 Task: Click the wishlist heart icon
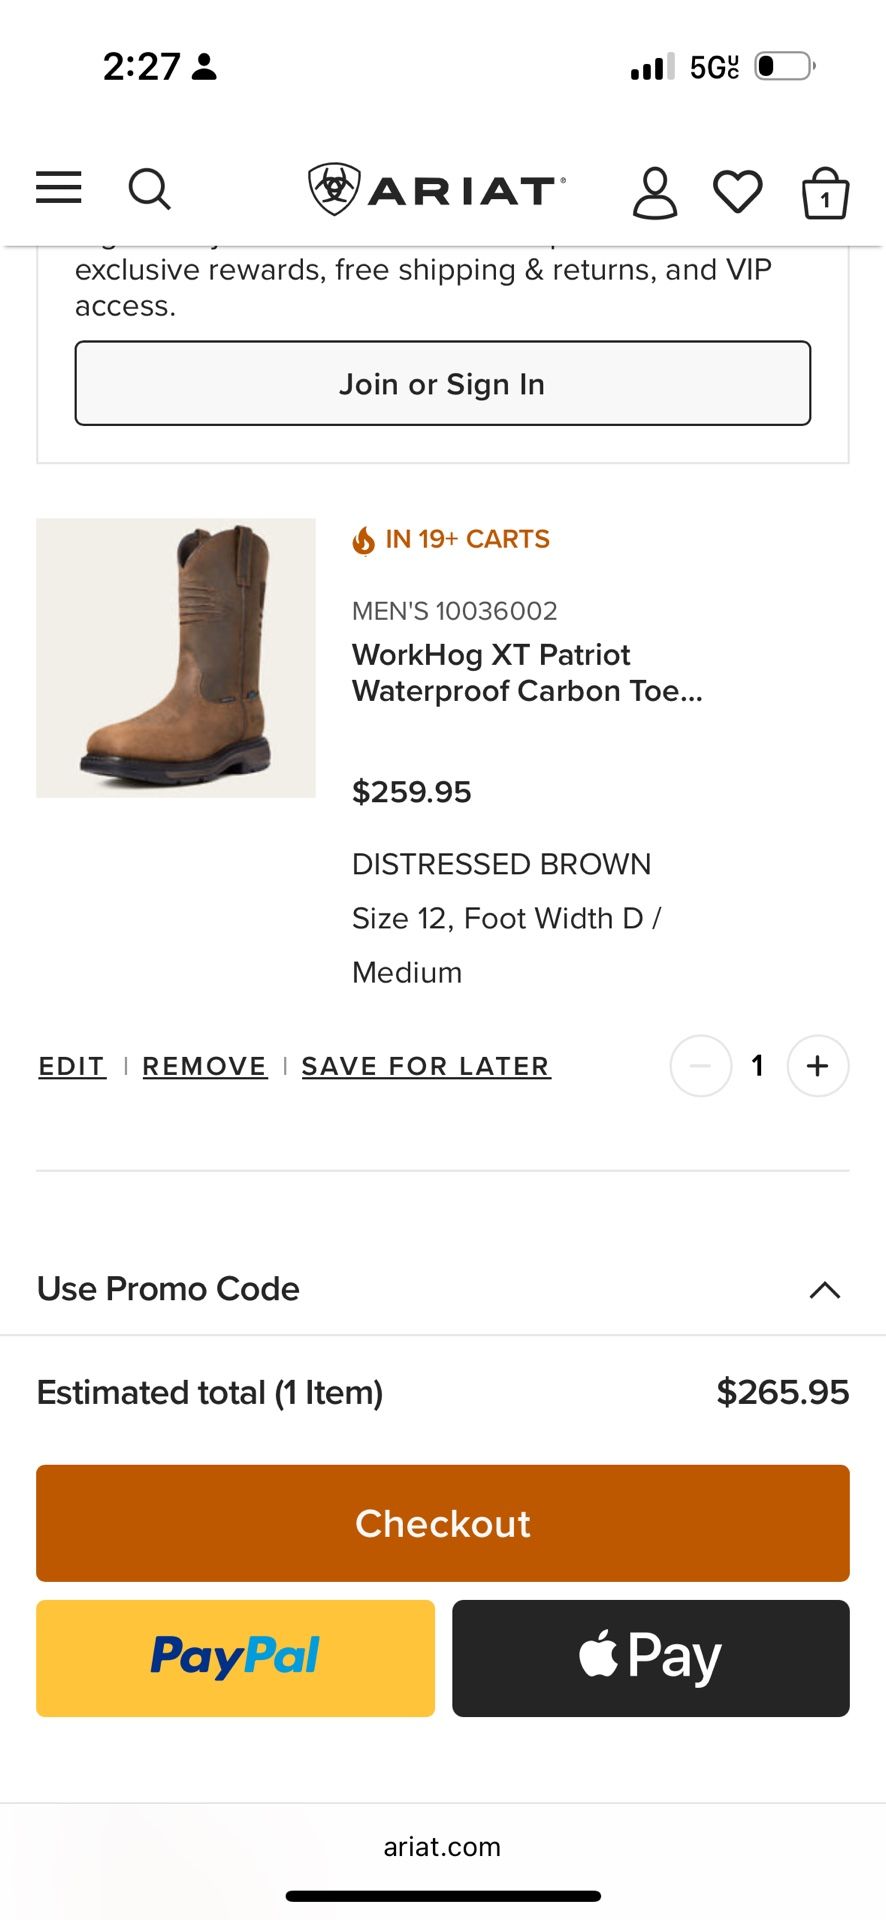(739, 191)
